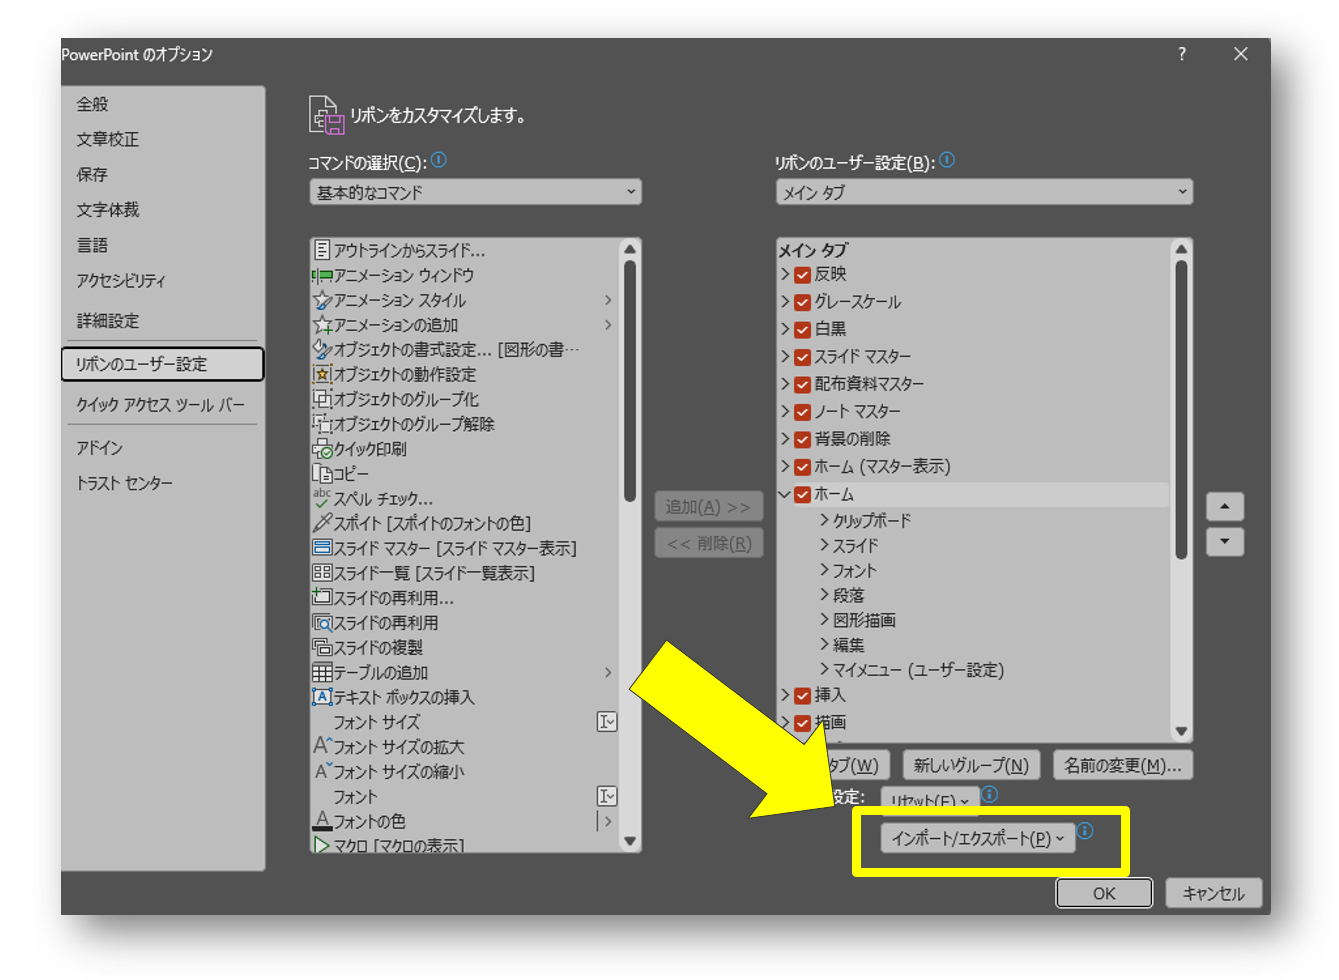Image resolution: width=1339 pixels, height=980 pixels.
Task: Select the スライド一覧 grid icon
Action: click(x=322, y=573)
